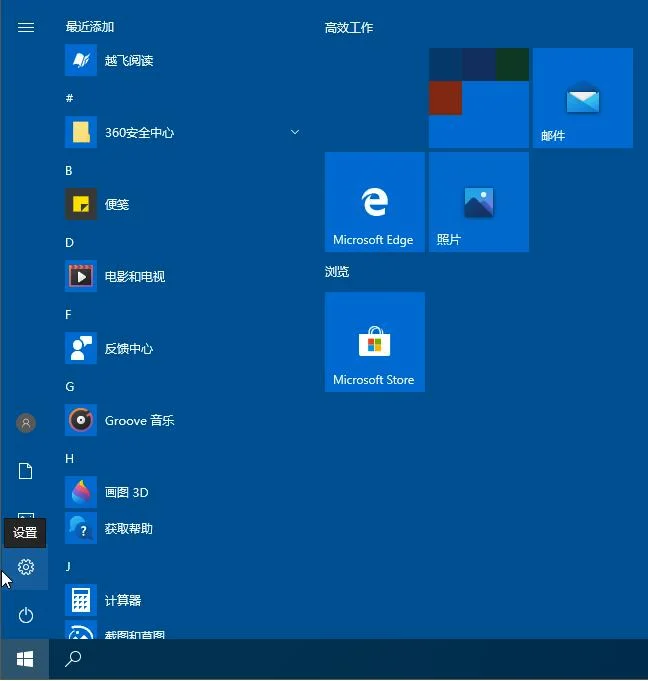Open the 照片 photos tile
Screen dimensions: 648x681
coord(479,202)
